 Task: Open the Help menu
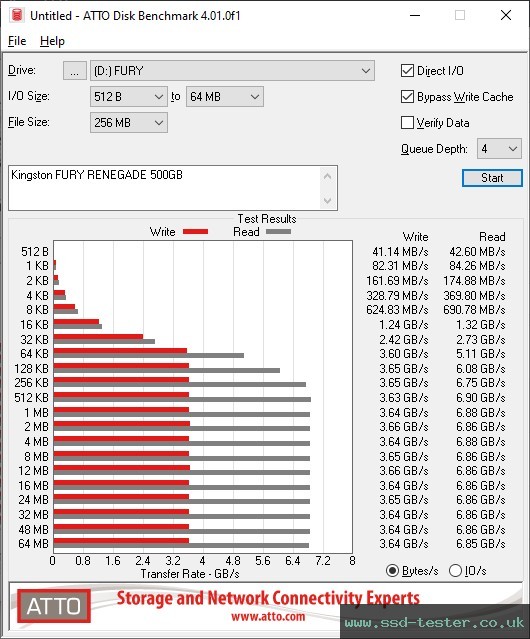click(52, 41)
